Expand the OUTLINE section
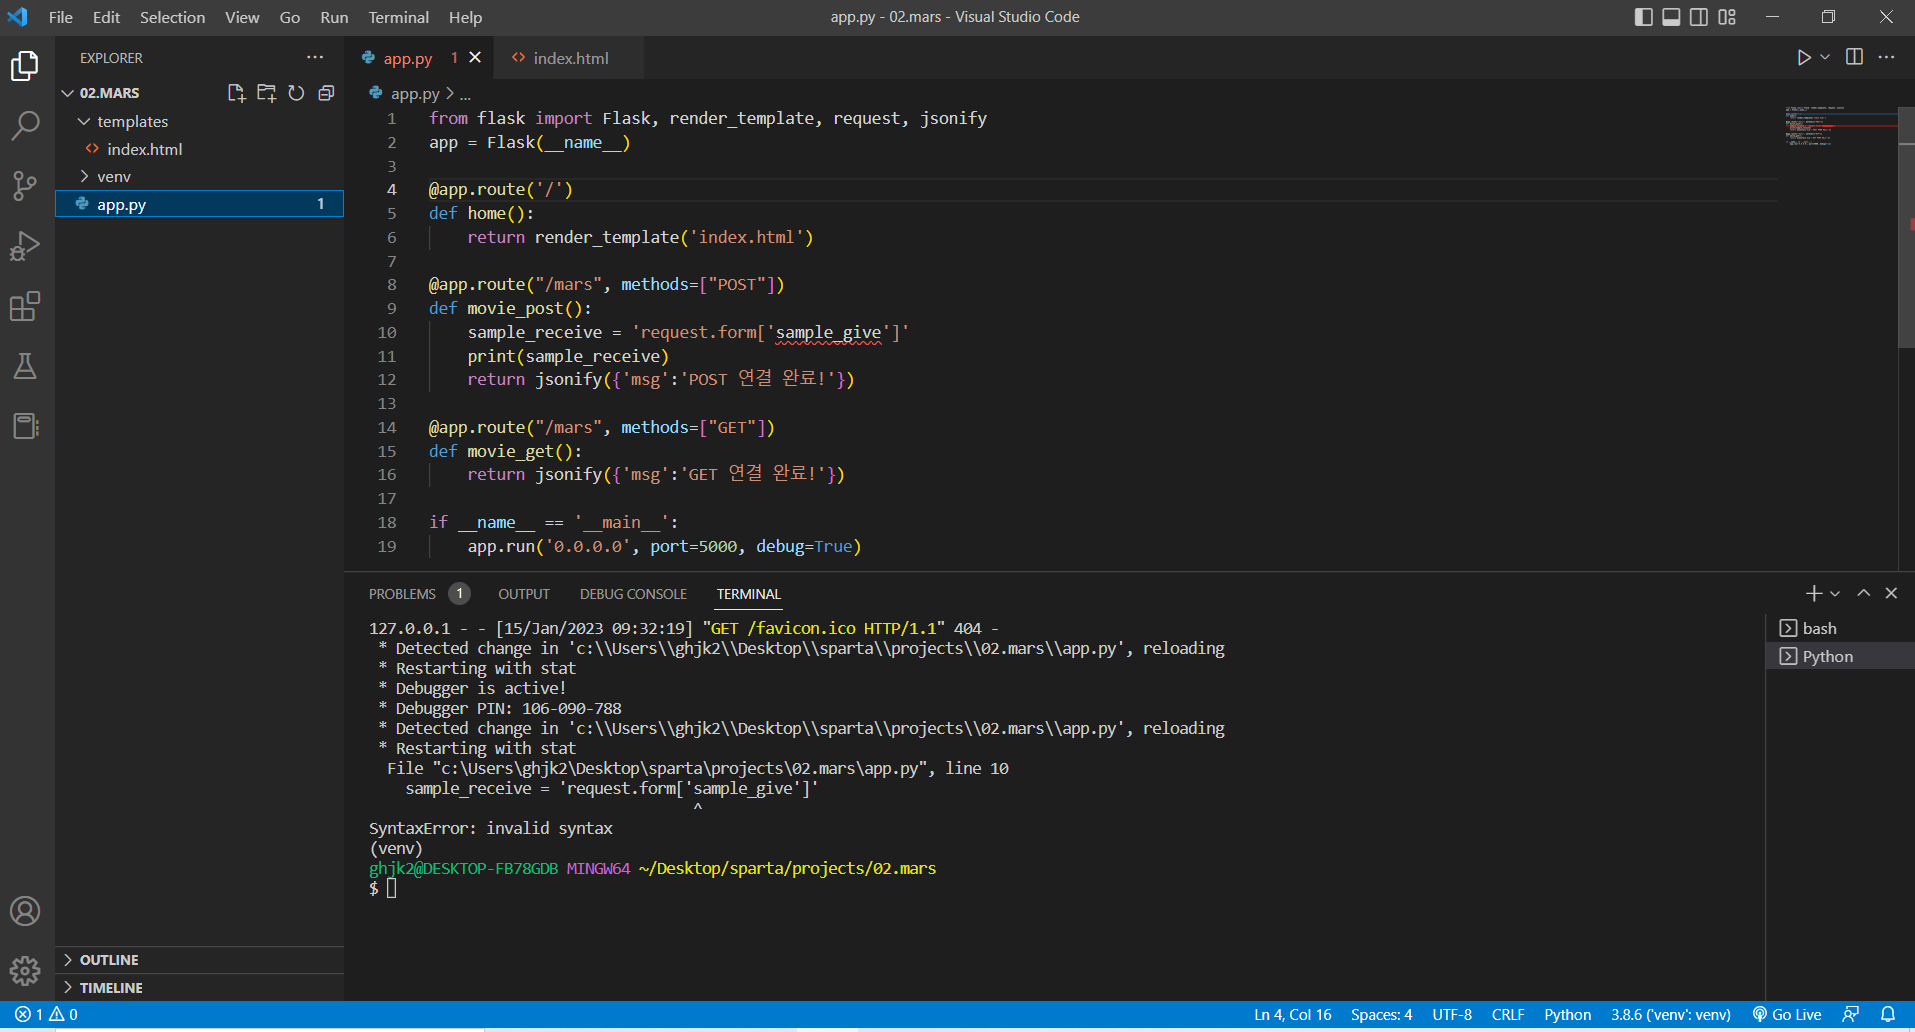 tap(200, 959)
